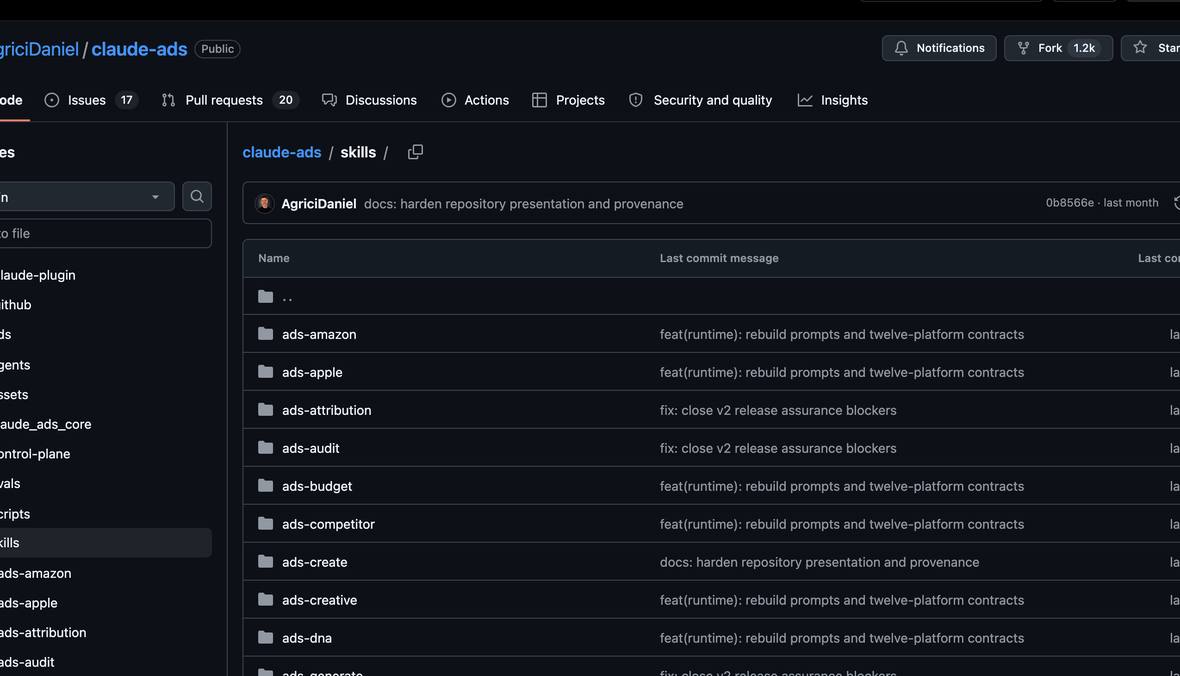Click folder icon beside ads-create row
Image resolution: width=1180 pixels, height=676 pixels.
(x=265, y=562)
